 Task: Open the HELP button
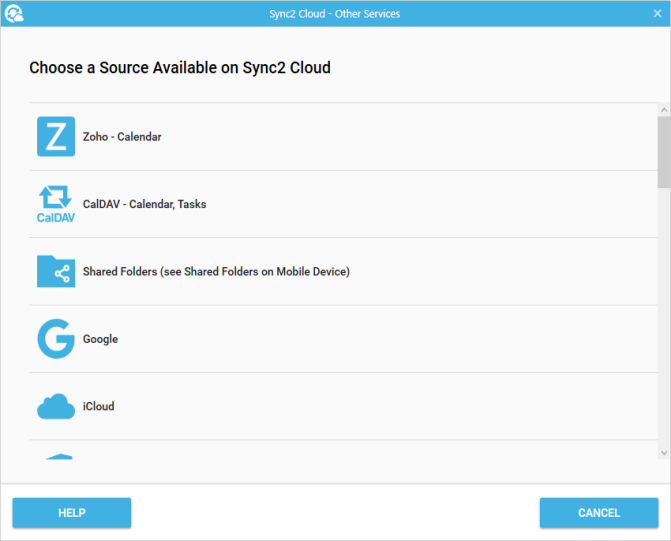72,513
